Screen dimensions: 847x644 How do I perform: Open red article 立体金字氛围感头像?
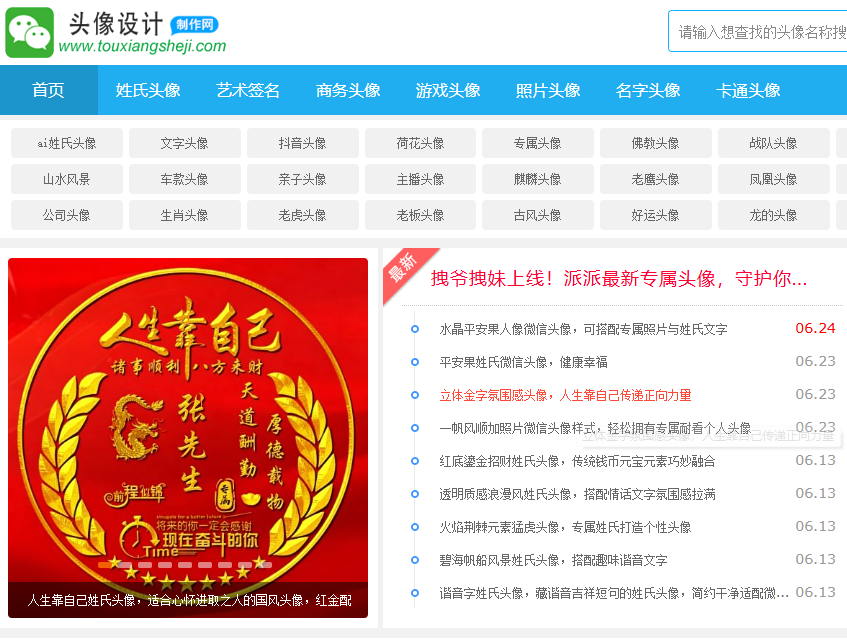pos(566,395)
